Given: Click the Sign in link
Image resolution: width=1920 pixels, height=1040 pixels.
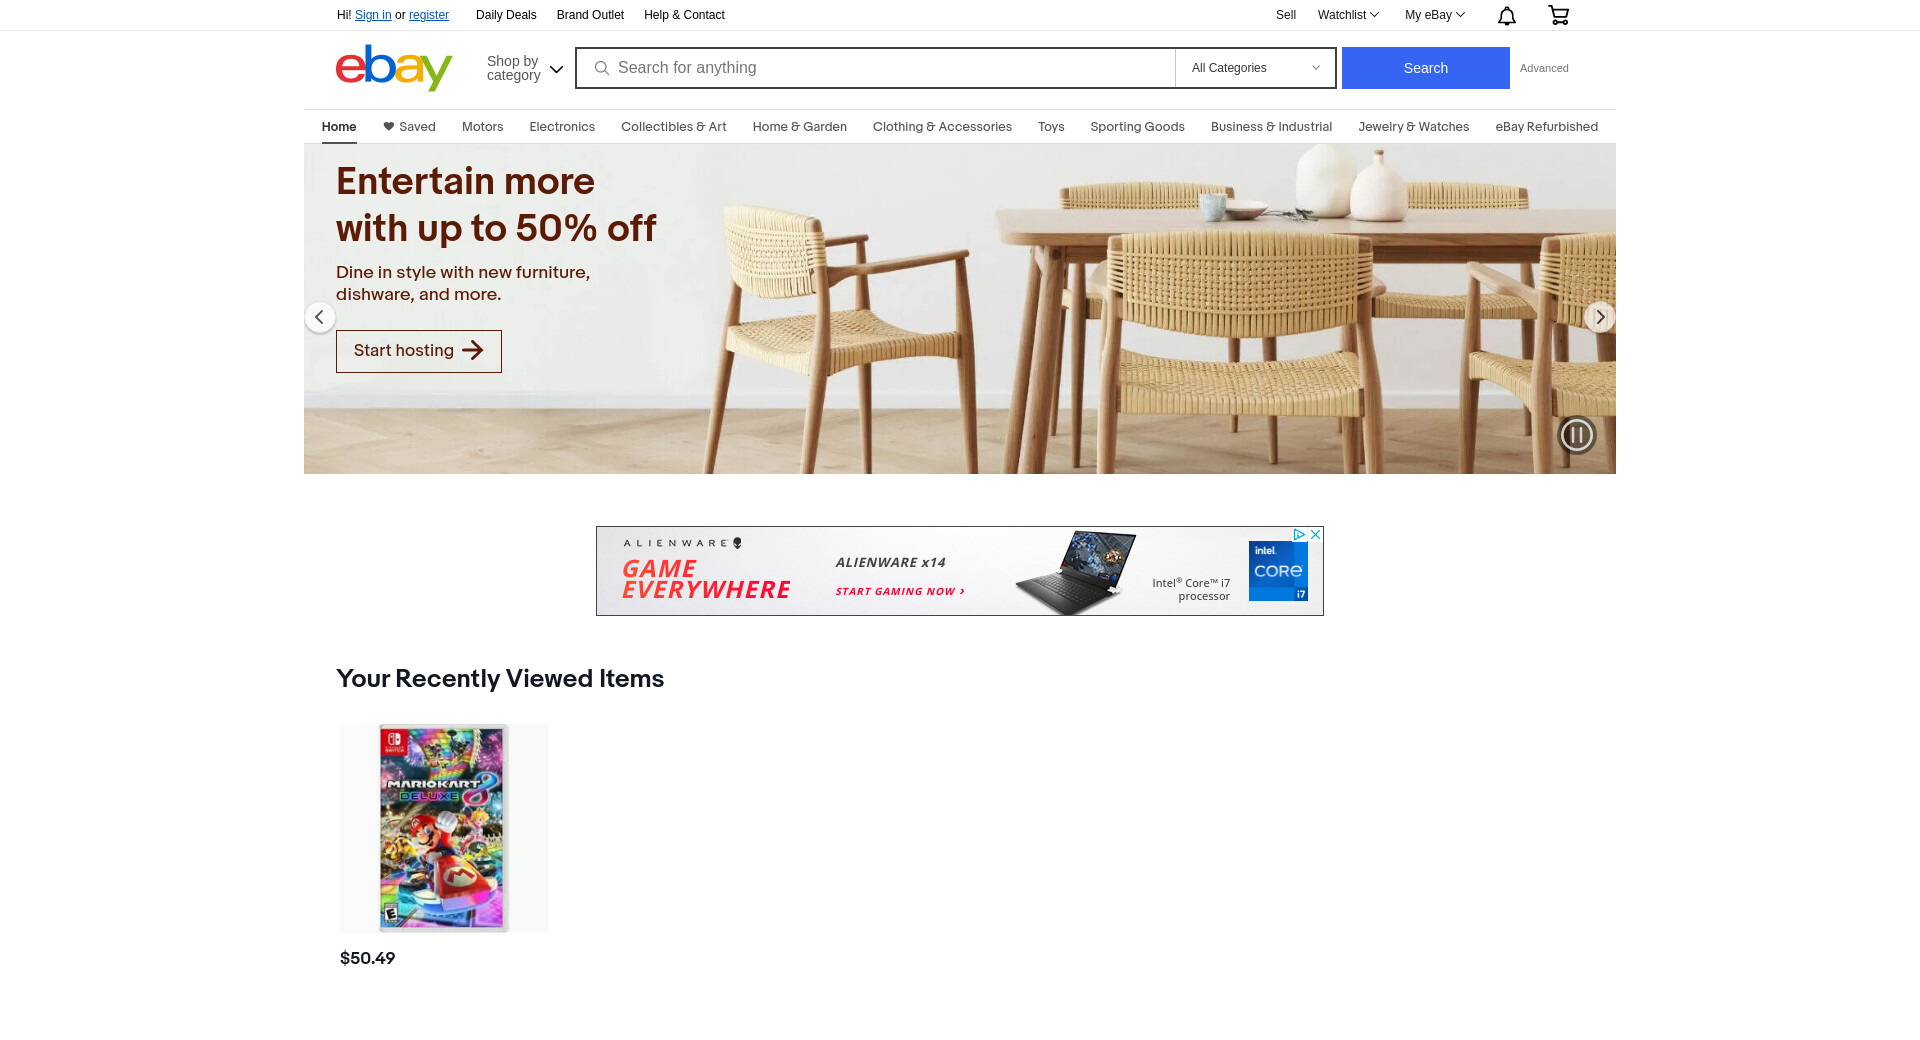Looking at the screenshot, I should click(373, 15).
